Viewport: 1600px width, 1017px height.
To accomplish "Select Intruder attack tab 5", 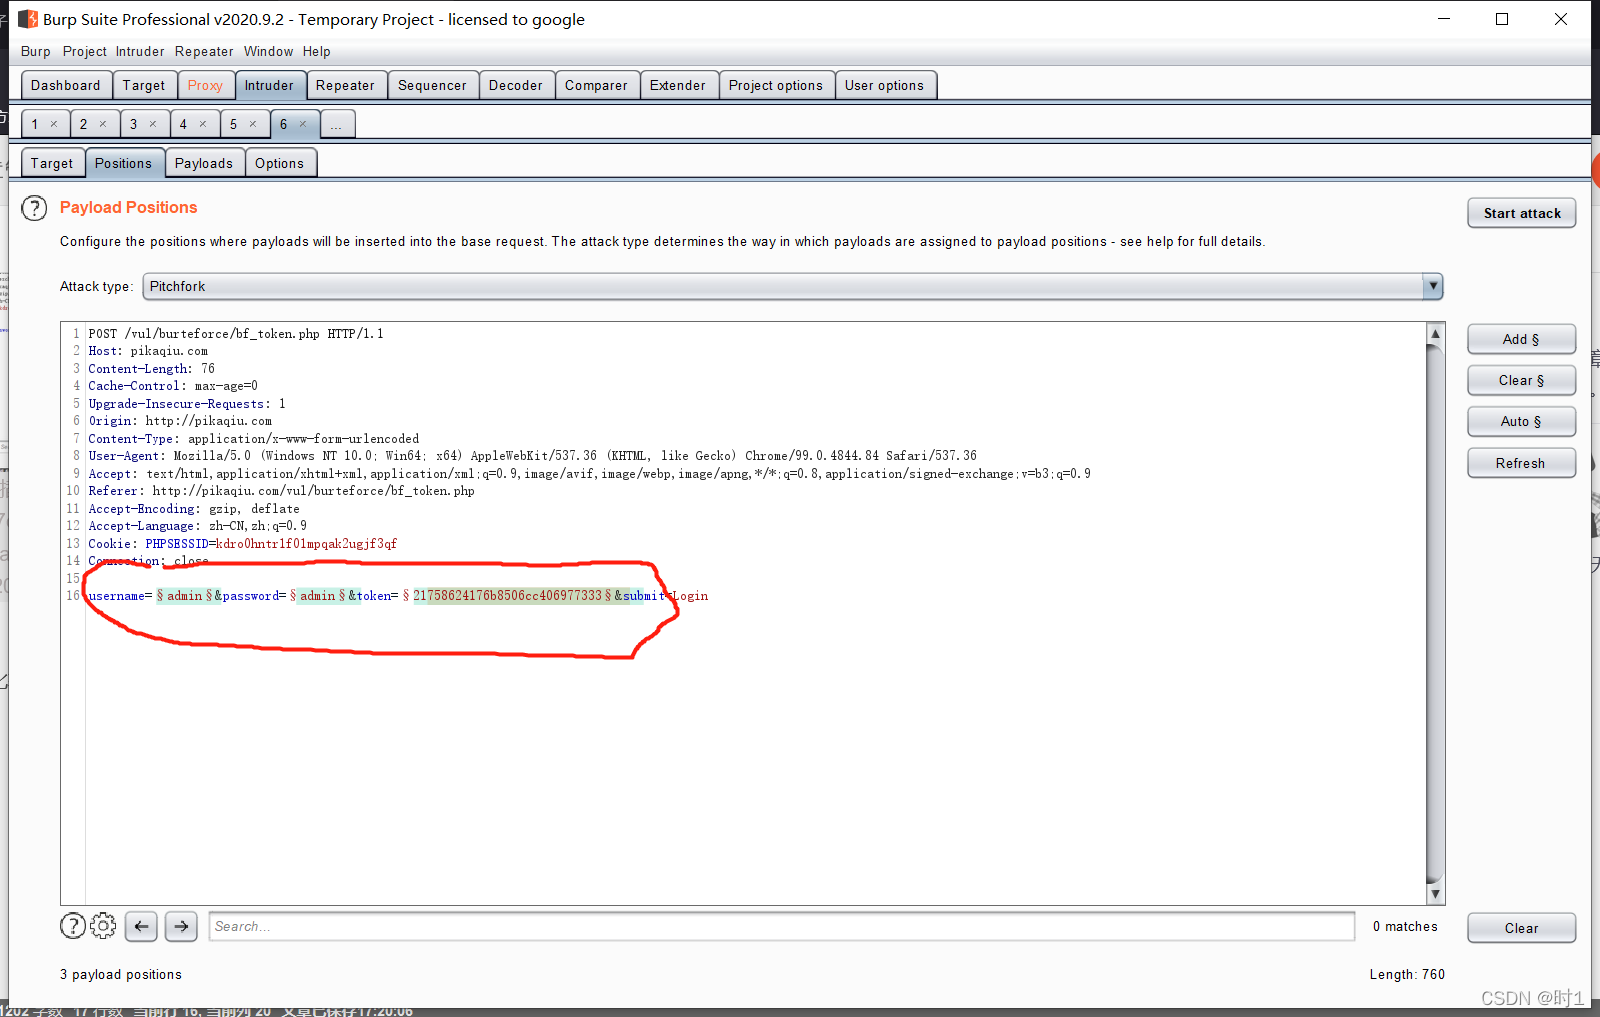I will click(233, 124).
